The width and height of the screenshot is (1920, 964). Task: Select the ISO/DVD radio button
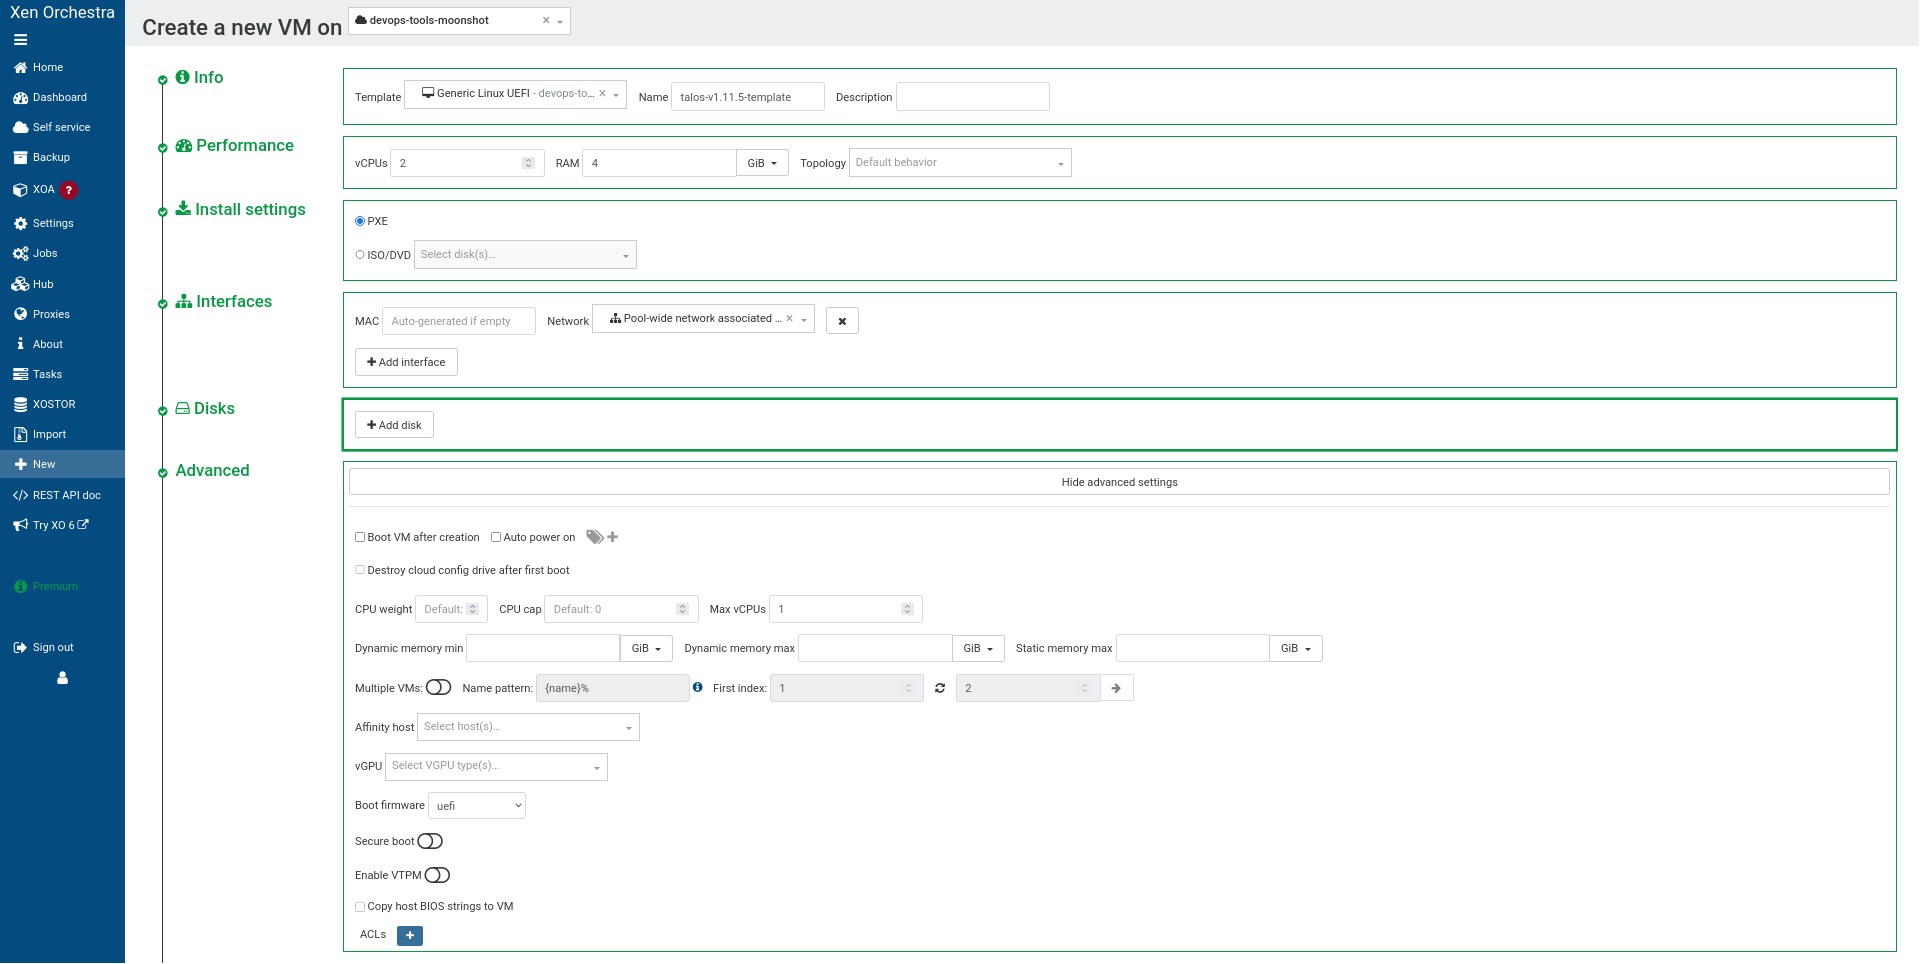click(359, 255)
